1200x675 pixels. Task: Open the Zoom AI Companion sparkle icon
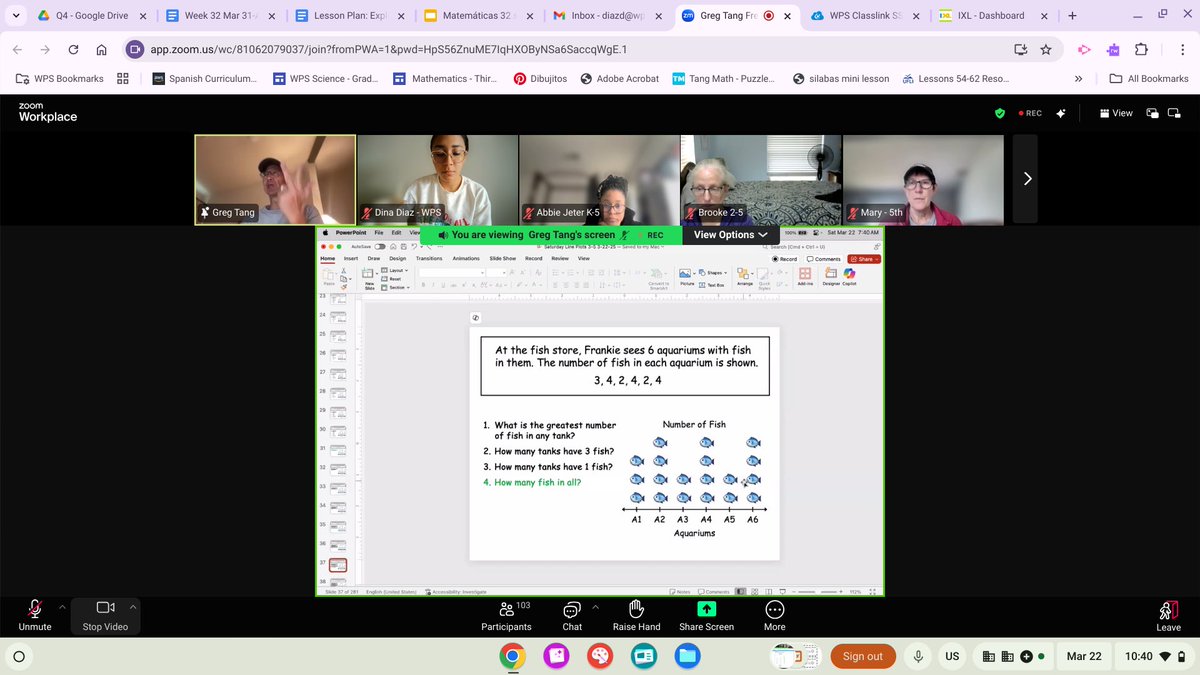pos(1061,113)
